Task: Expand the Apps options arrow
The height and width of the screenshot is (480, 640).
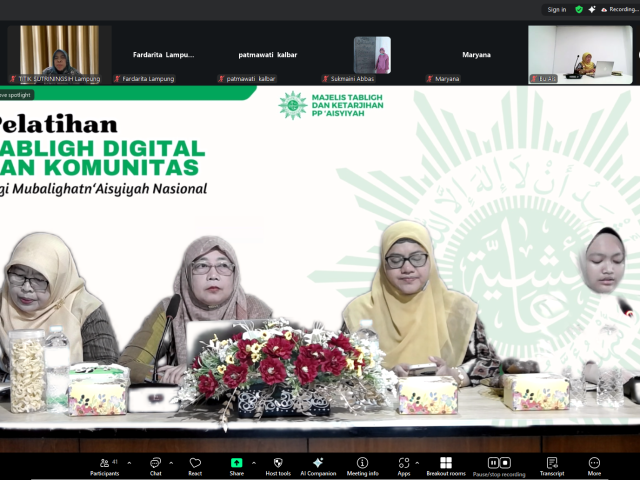Action: (x=417, y=463)
